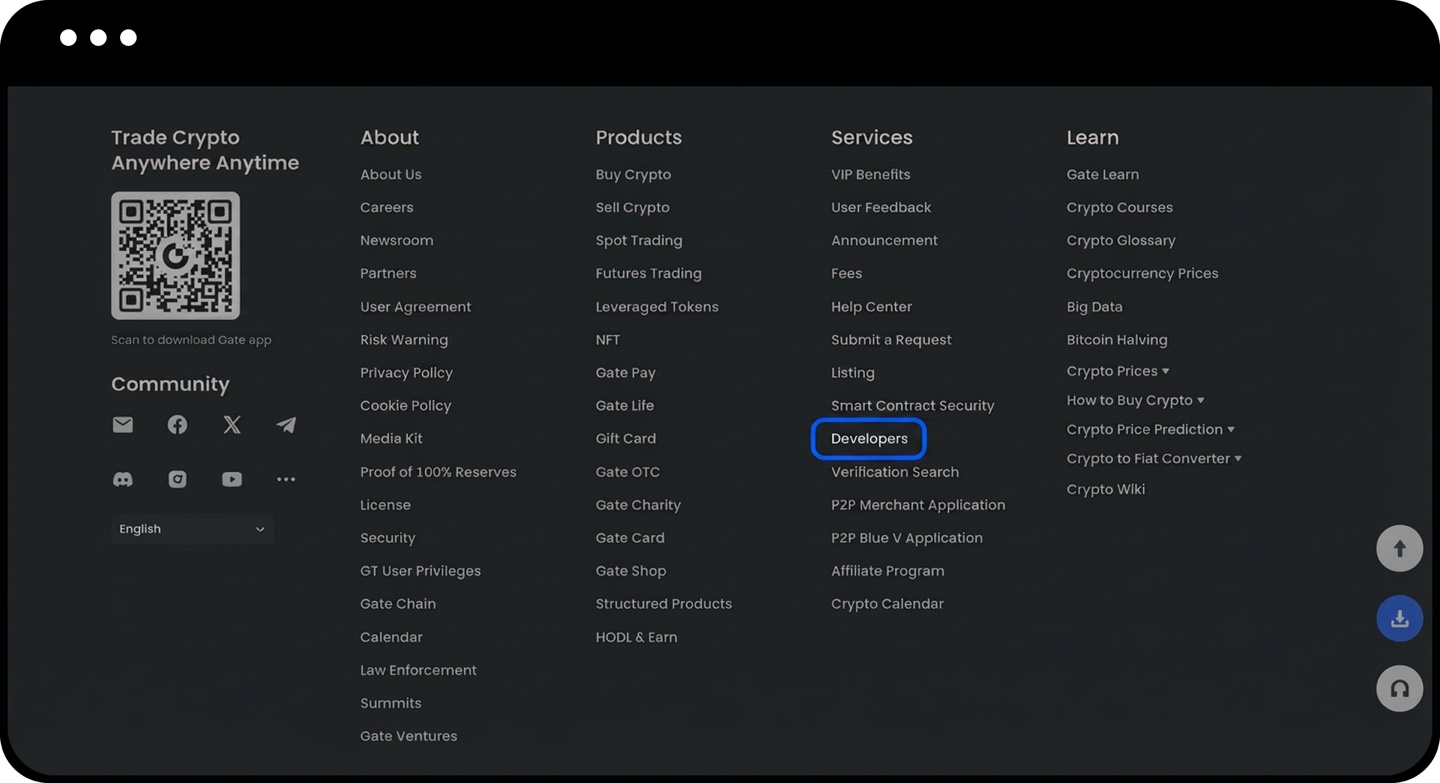Image resolution: width=1440 pixels, height=783 pixels.
Task: Open Smart Contract Security link
Action: click(x=913, y=406)
